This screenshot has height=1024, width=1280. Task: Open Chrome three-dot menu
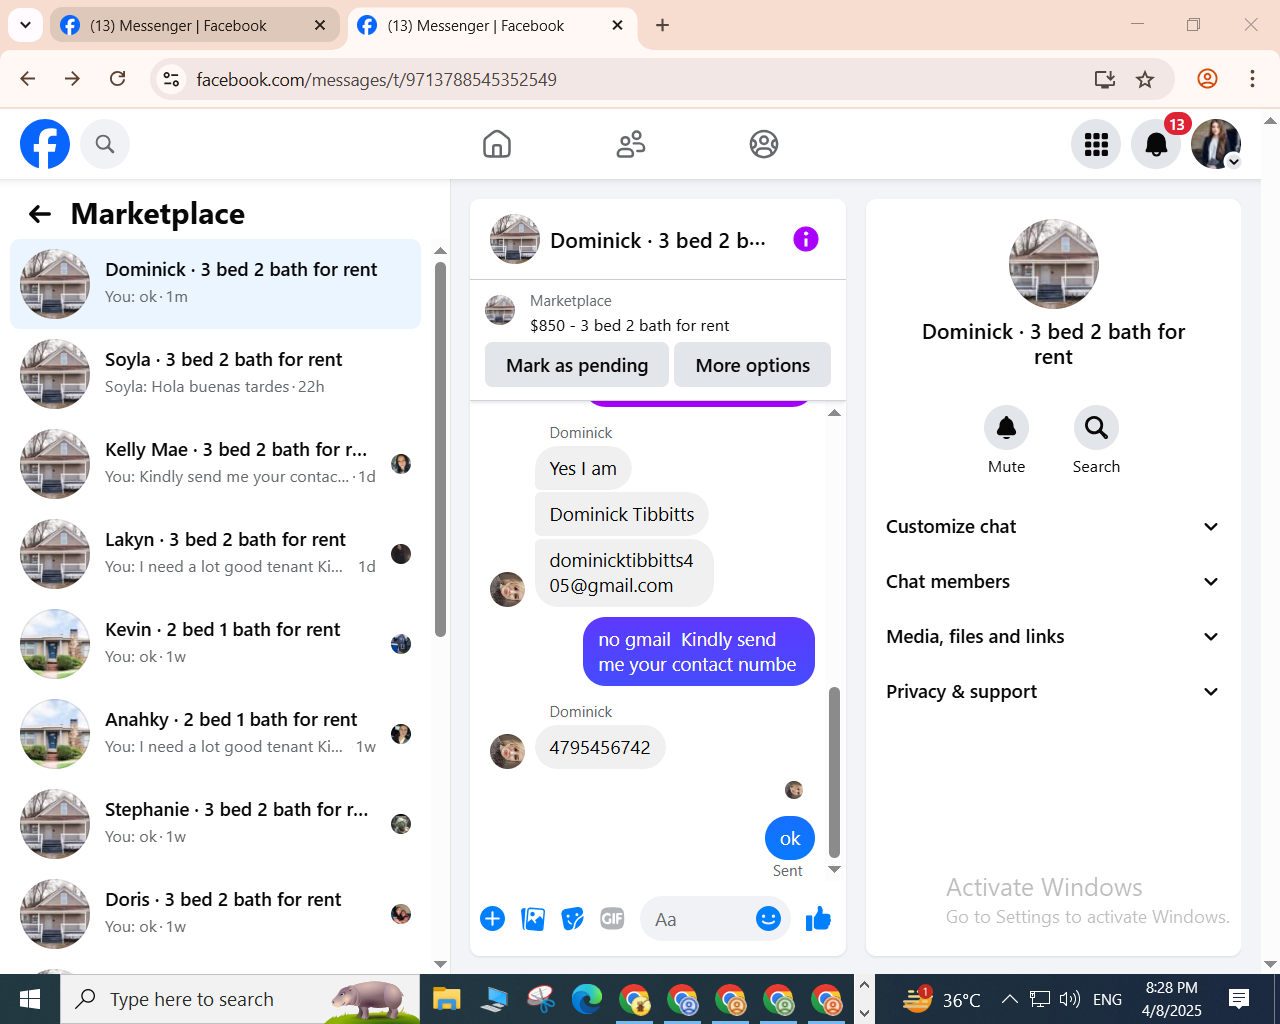coord(1252,79)
